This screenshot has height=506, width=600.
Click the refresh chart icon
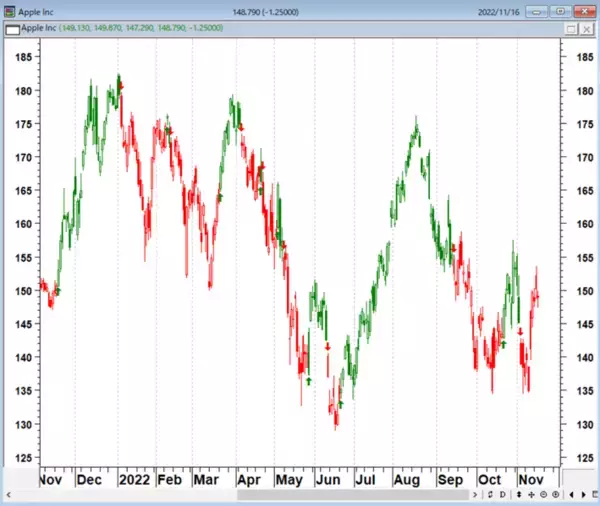tap(490, 495)
